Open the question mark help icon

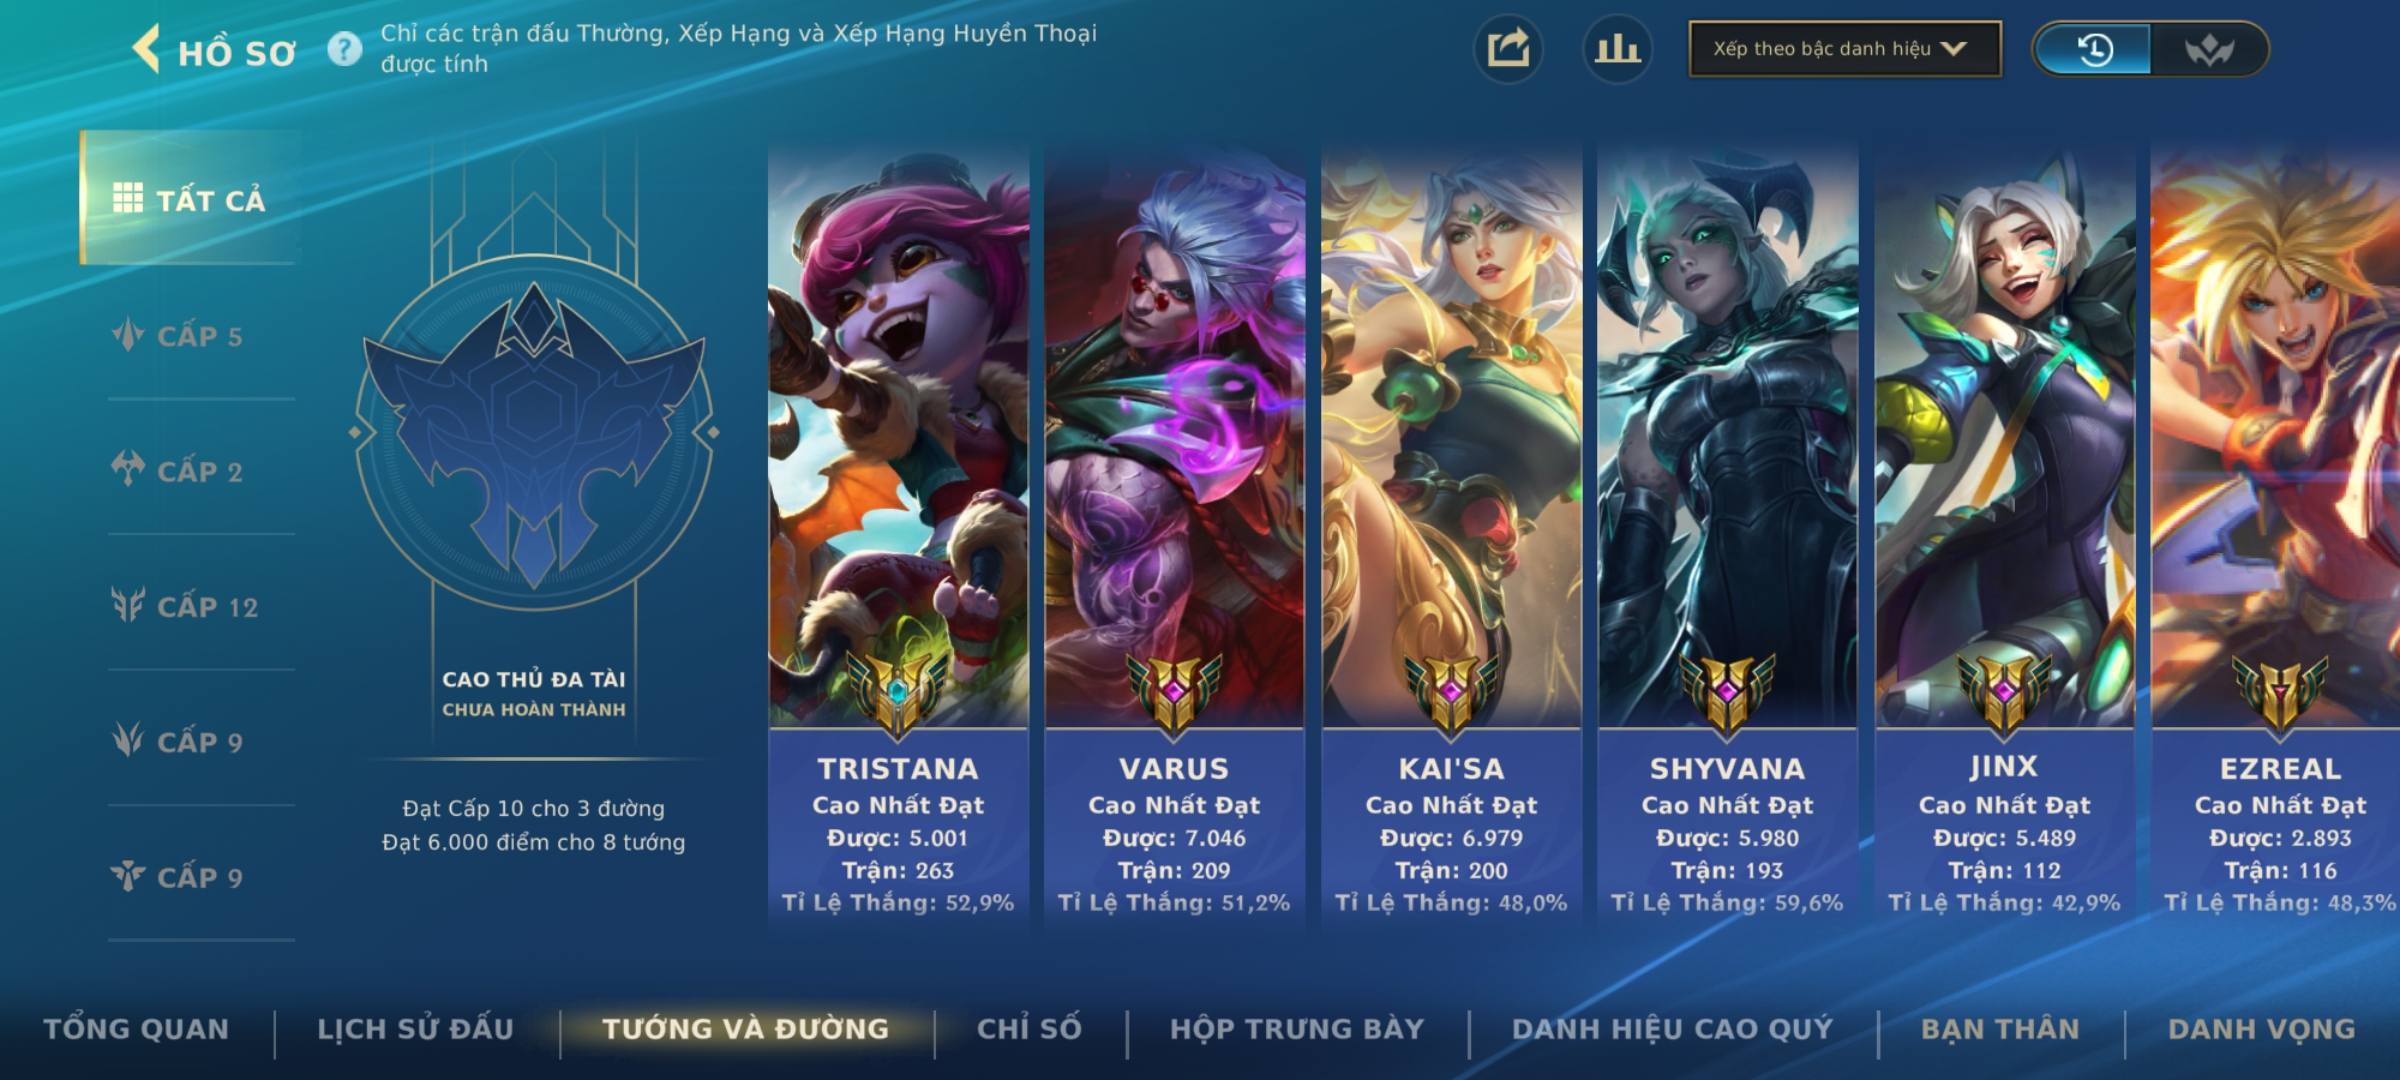tap(345, 49)
